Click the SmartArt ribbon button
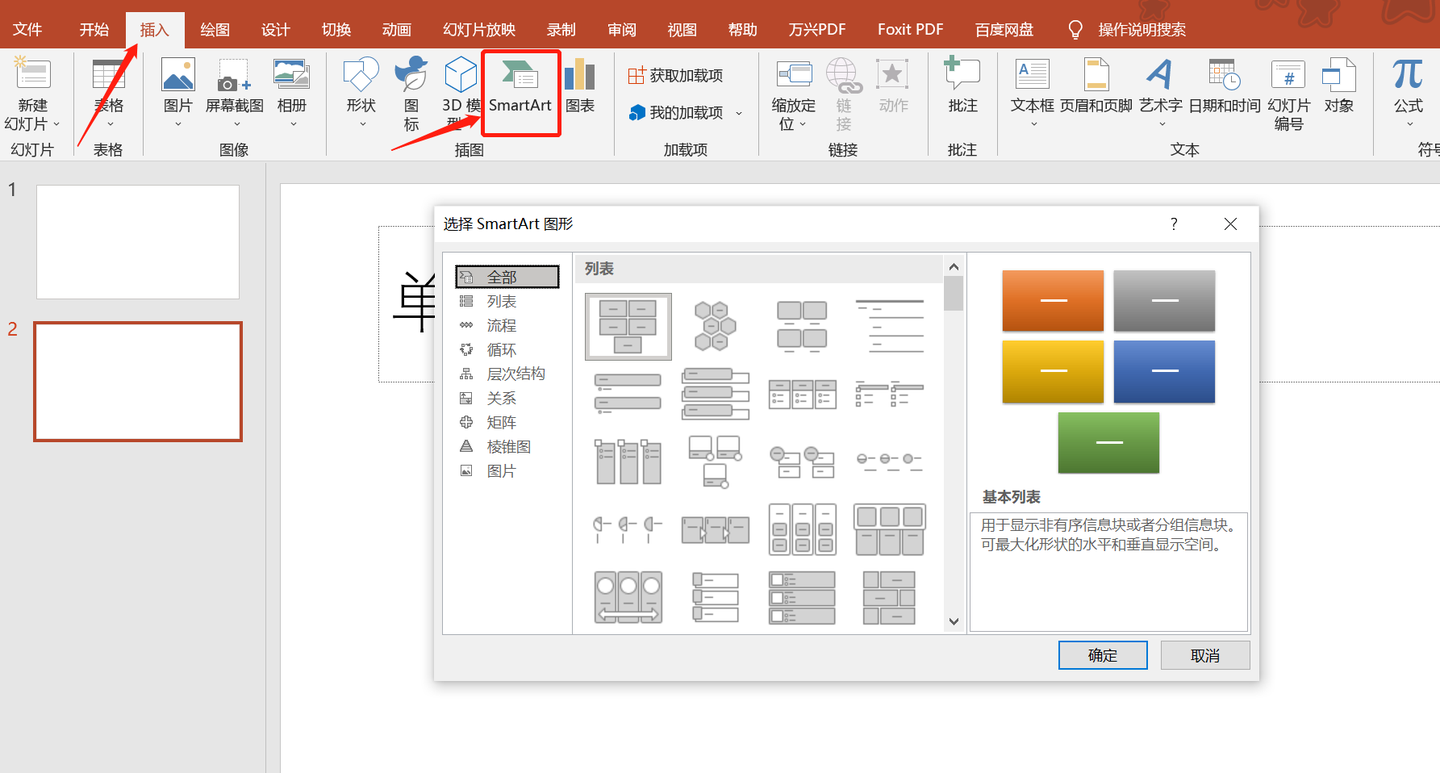The image size is (1440, 773). [520, 93]
